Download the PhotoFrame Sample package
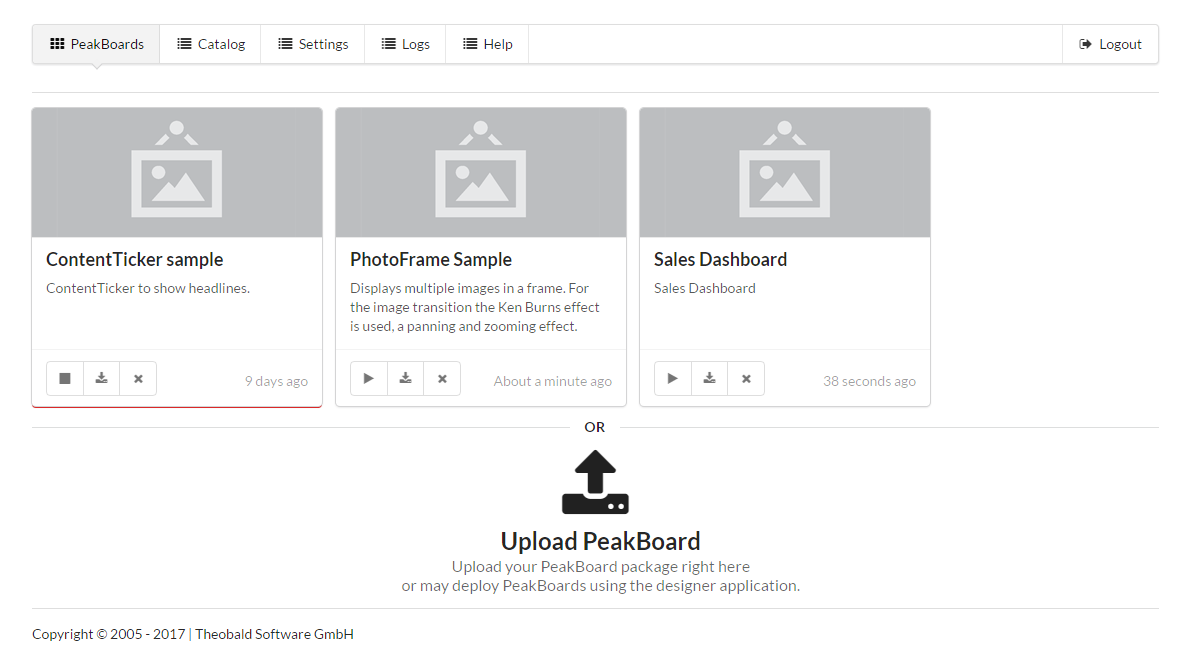The height and width of the screenshot is (662, 1188). 405,379
